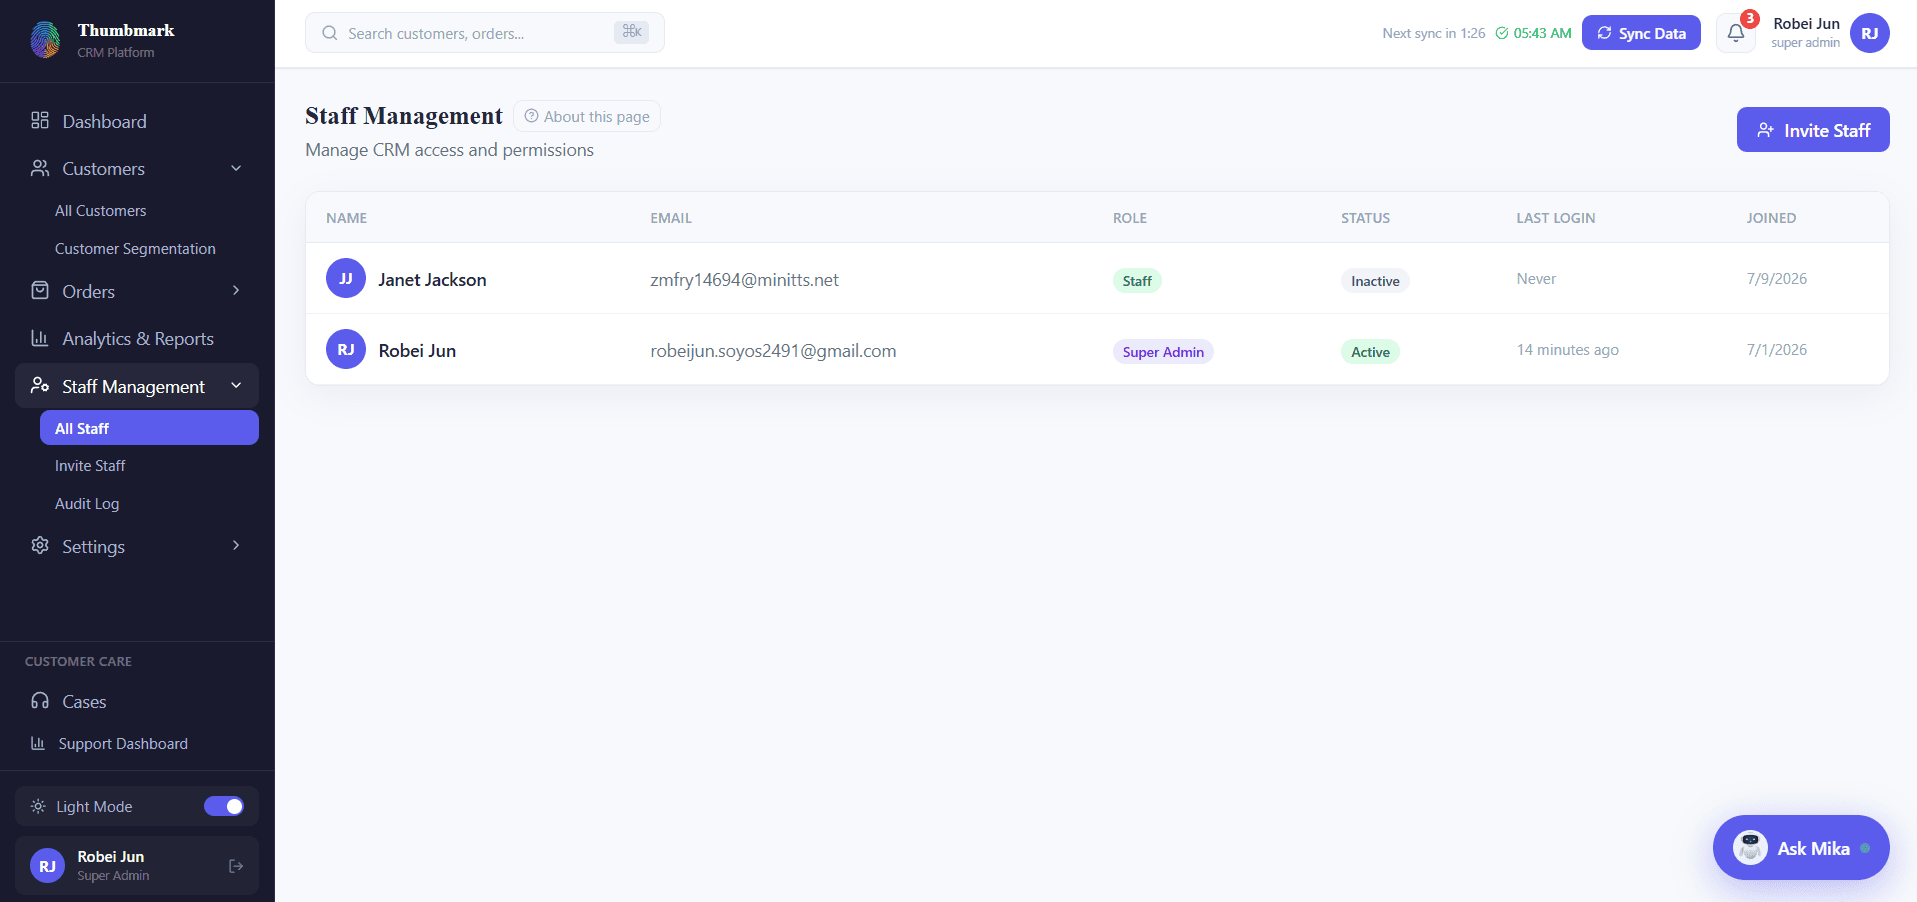1917x902 pixels.
Task: Expand the Orders menu chevron
Action: [236, 290]
